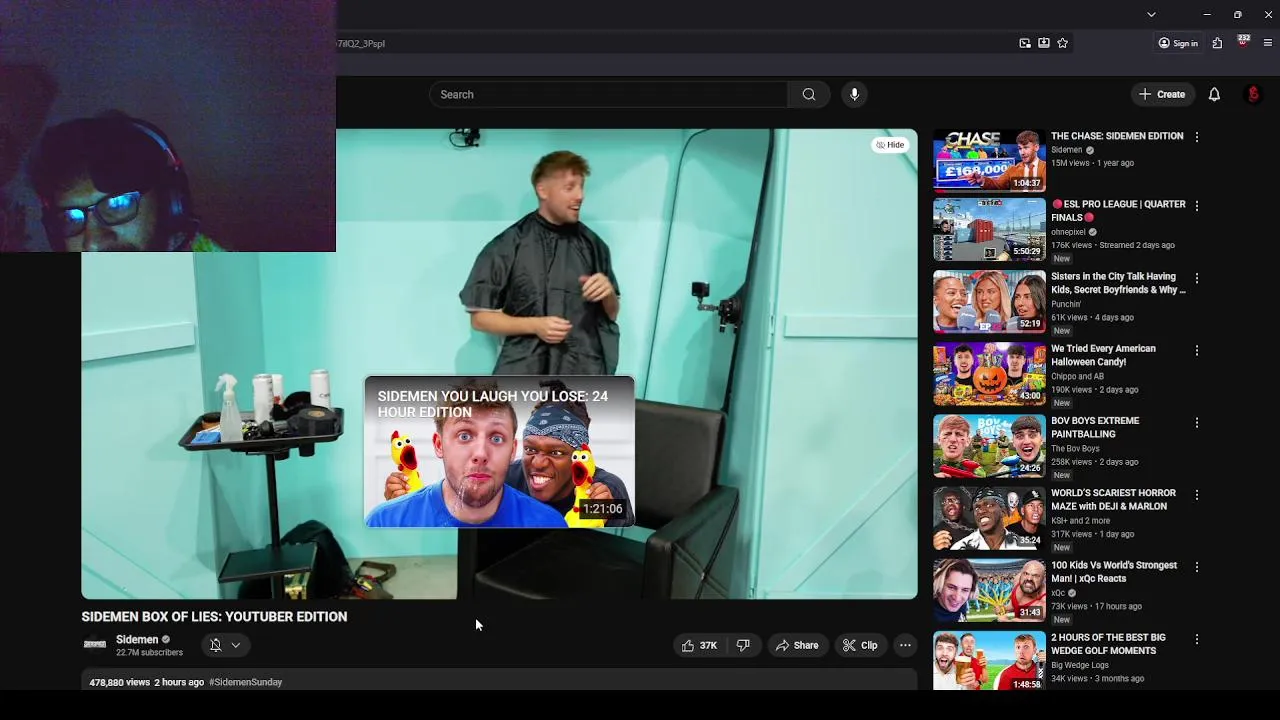Viewport: 1280px width, 720px height.
Task: Open YouTube notifications bell
Action: [1214, 95]
